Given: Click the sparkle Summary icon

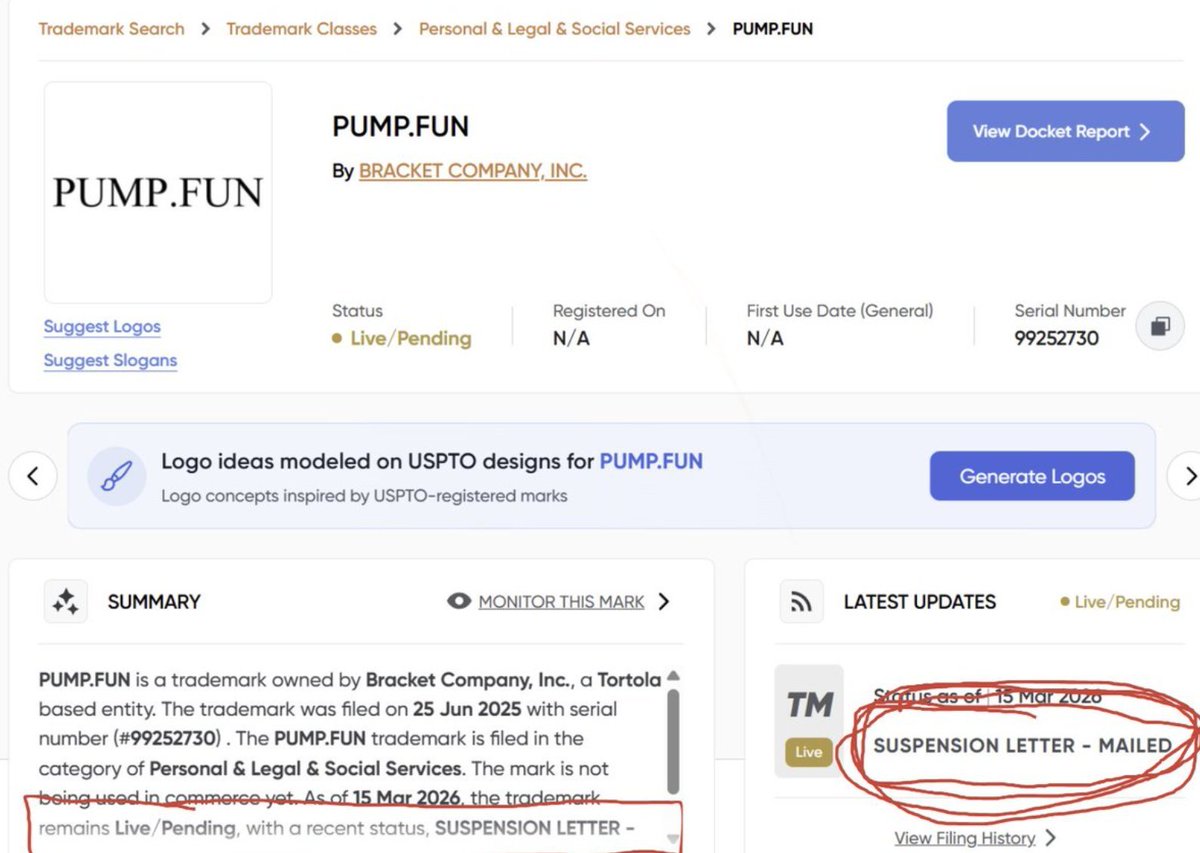Looking at the screenshot, I should (x=66, y=601).
